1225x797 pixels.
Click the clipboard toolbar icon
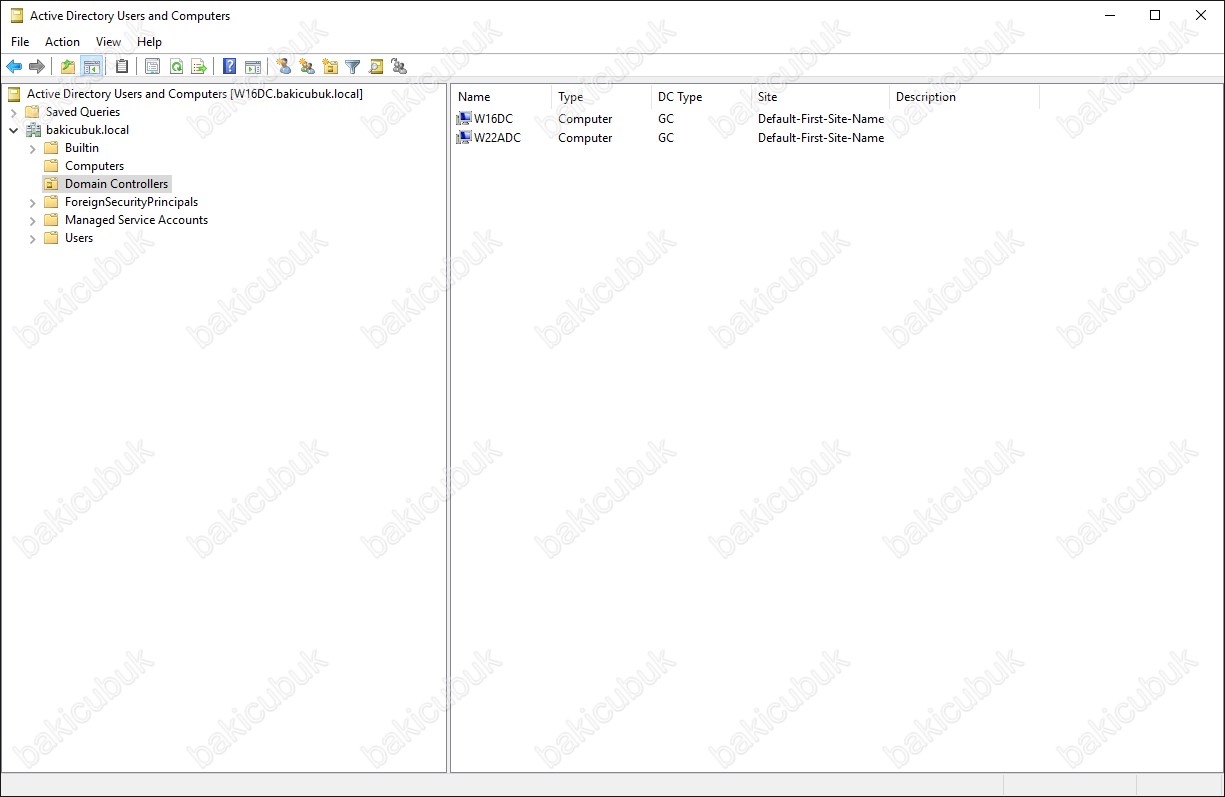(x=122, y=67)
